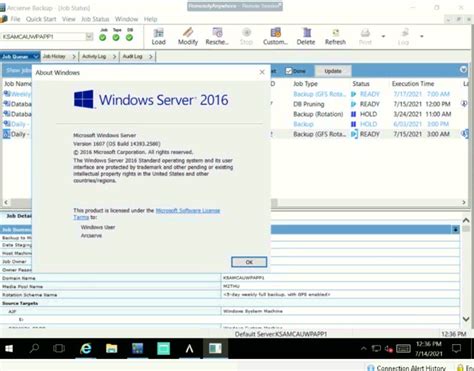Viewport: 474px width, 371px height.
Task: Click the Execution Time column header
Action: [413, 84]
